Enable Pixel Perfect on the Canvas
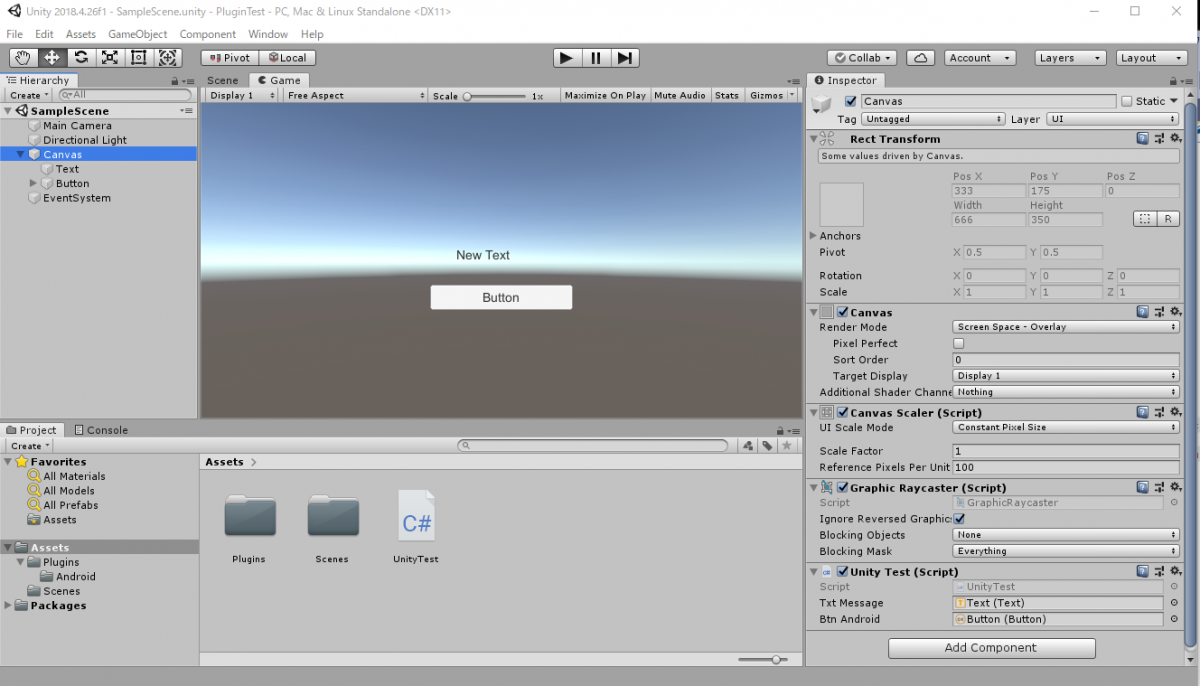 pyautogui.click(x=958, y=343)
